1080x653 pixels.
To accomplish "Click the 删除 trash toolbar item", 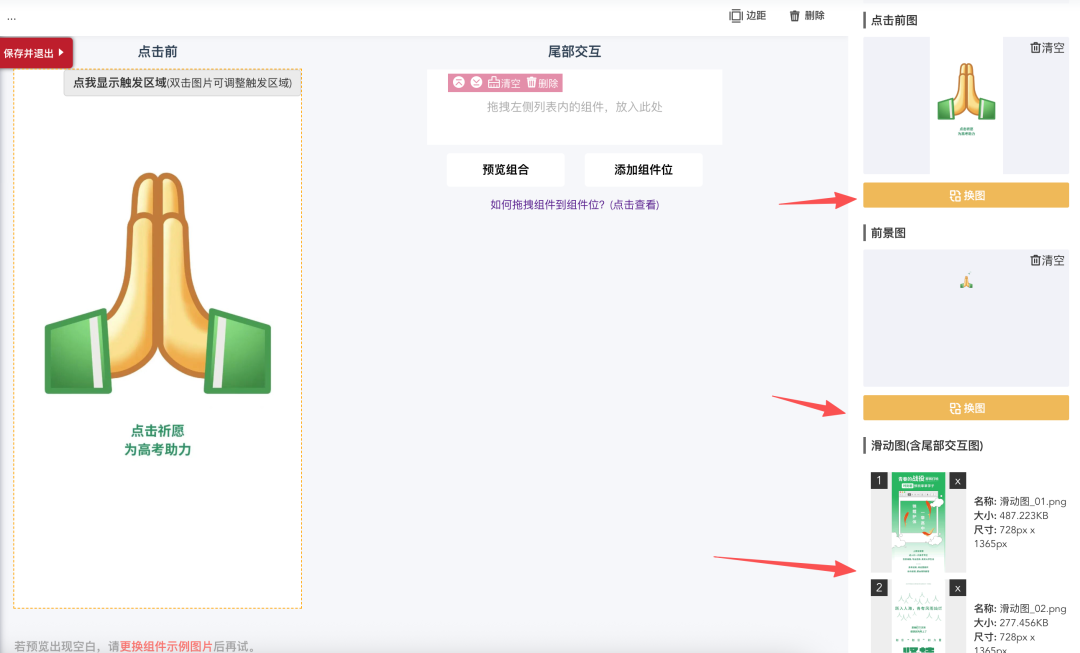I will pyautogui.click(x=807, y=15).
